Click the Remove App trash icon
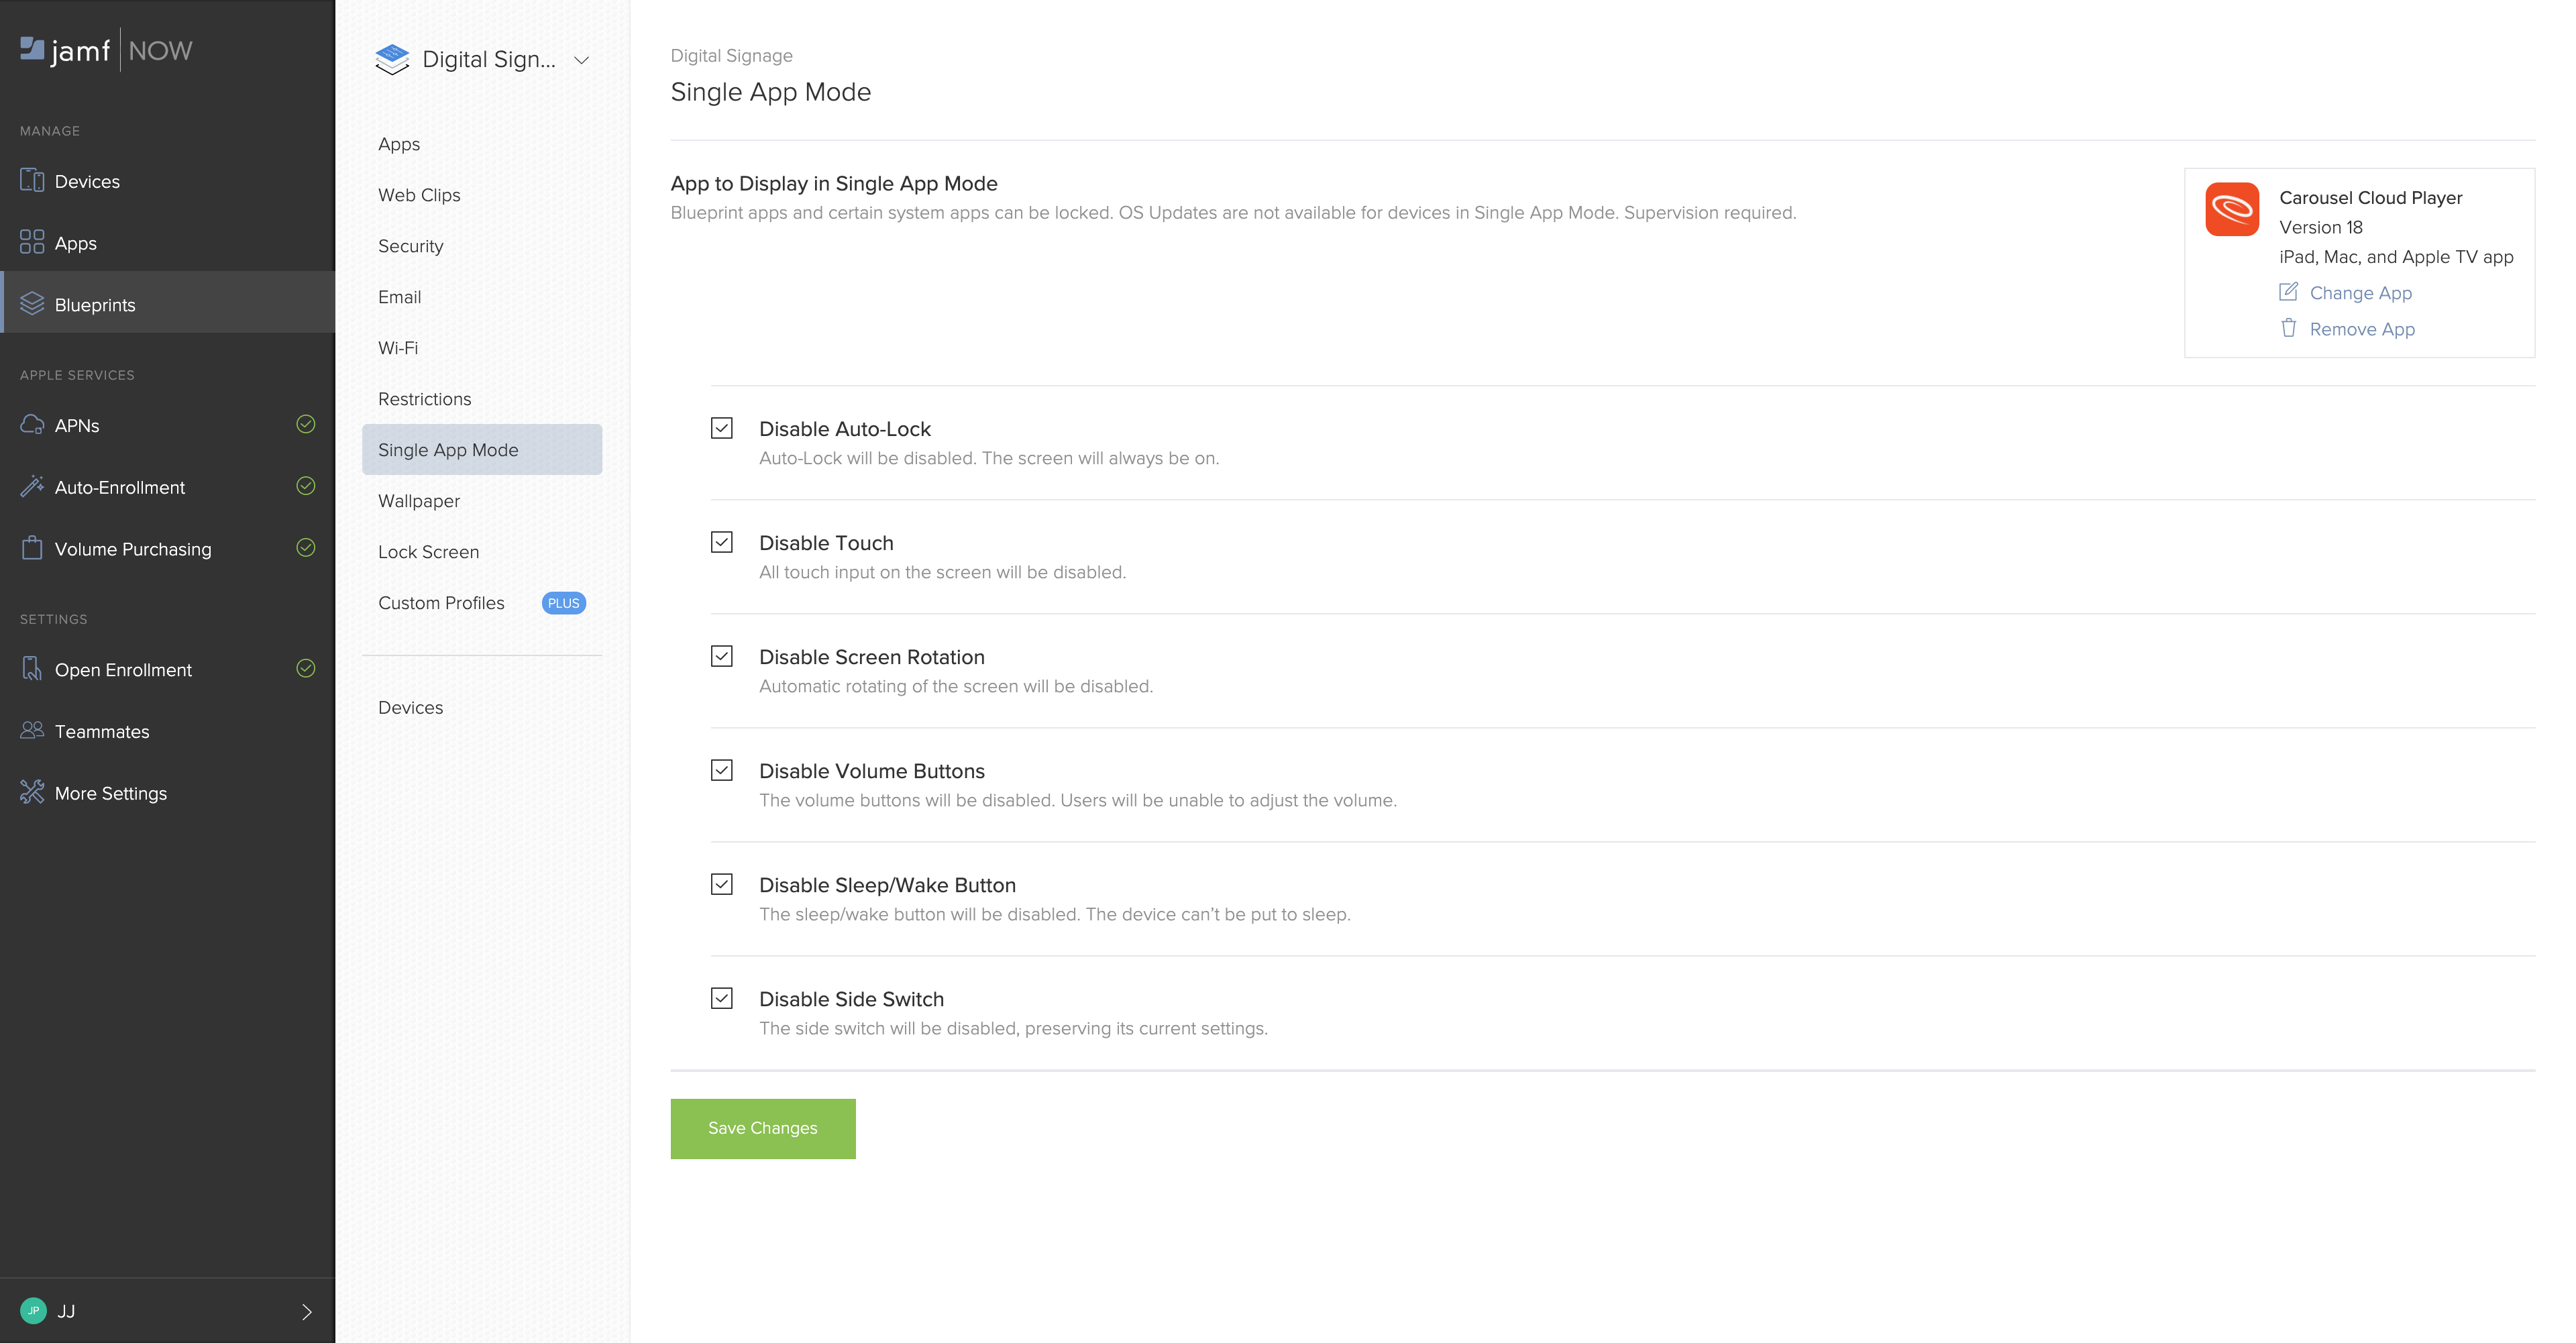Viewport: 2576px width, 1343px height. point(2288,328)
